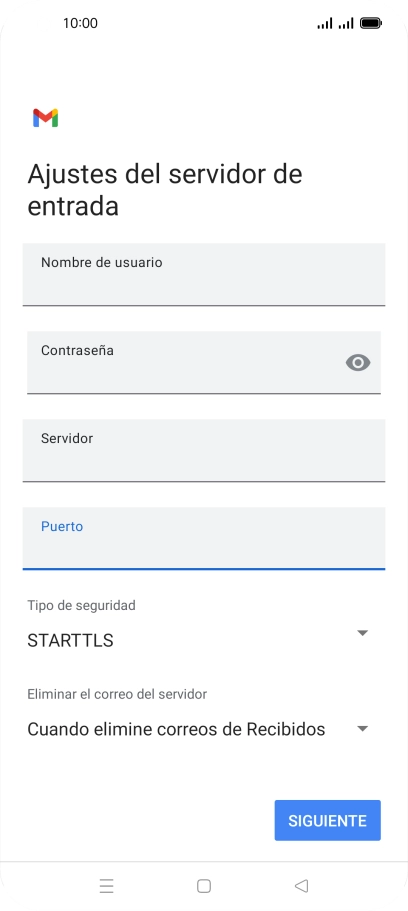
Task: Tap the first signal strength icon
Action: [x=325, y=23]
